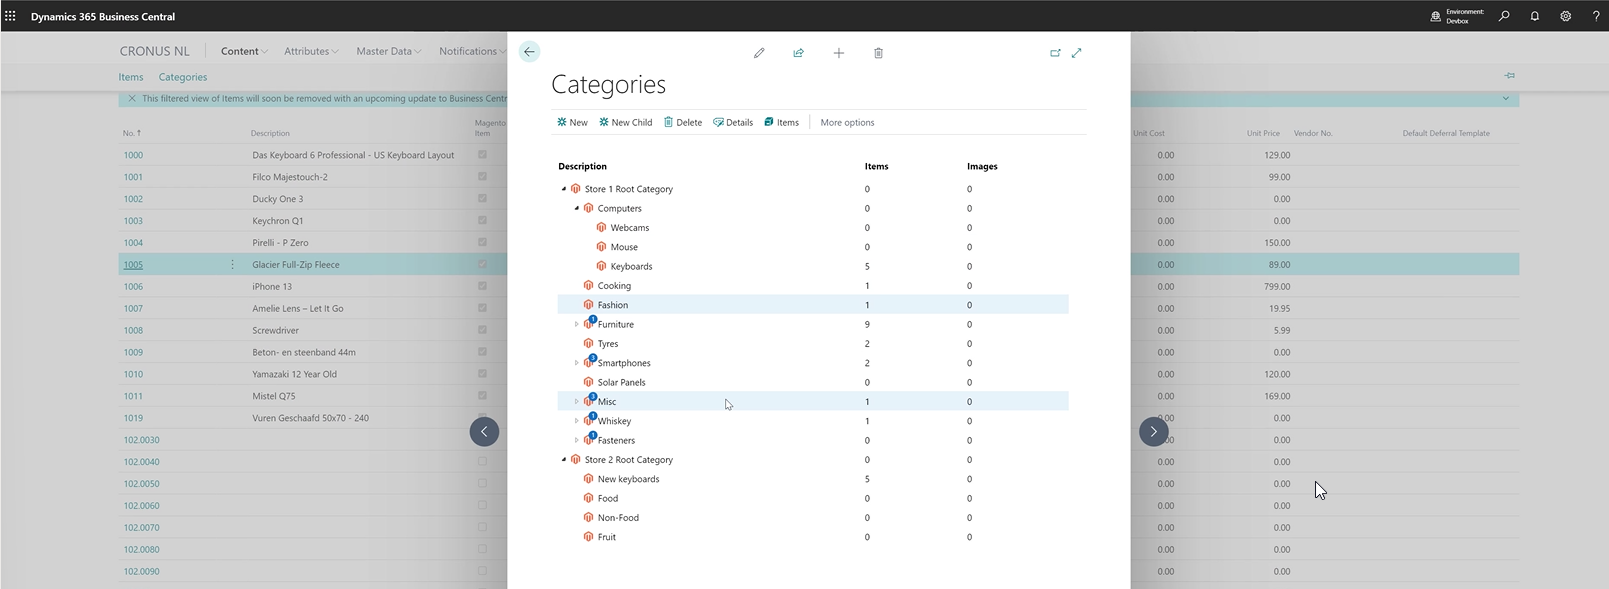The width and height of the screenshot is (1609, 589).
Task: Open the settings gear
Action: [1566, 16]
